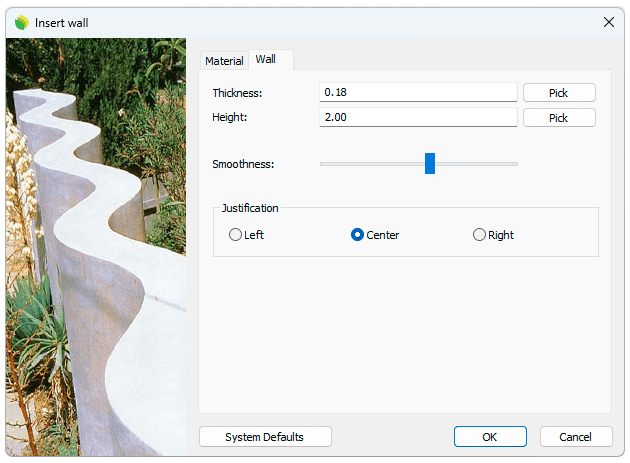This screenshot has width=630, height=463.
Task: Select the Wall tab
Action: click(266, 60)
